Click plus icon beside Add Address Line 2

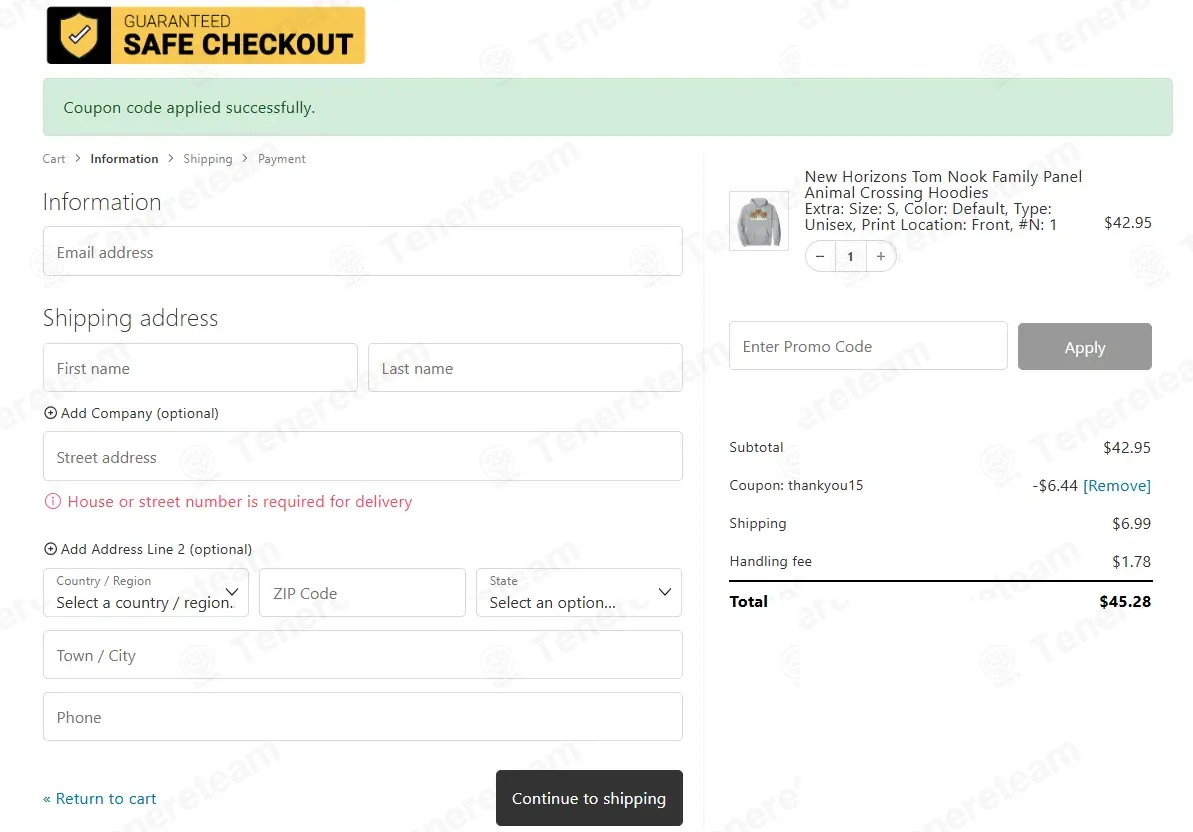50,549
